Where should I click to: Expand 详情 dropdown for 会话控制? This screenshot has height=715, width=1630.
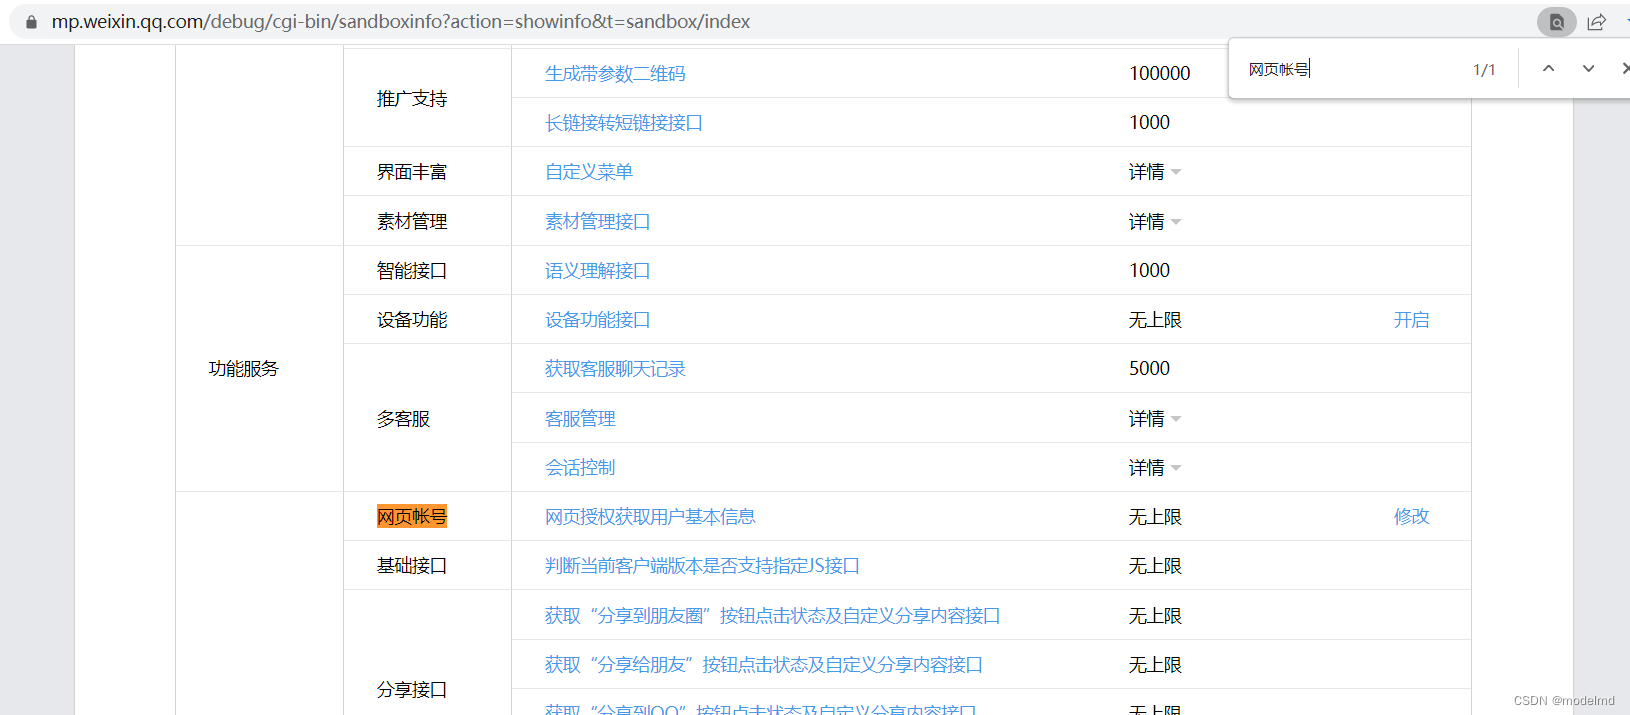(x=1155, y=467)
